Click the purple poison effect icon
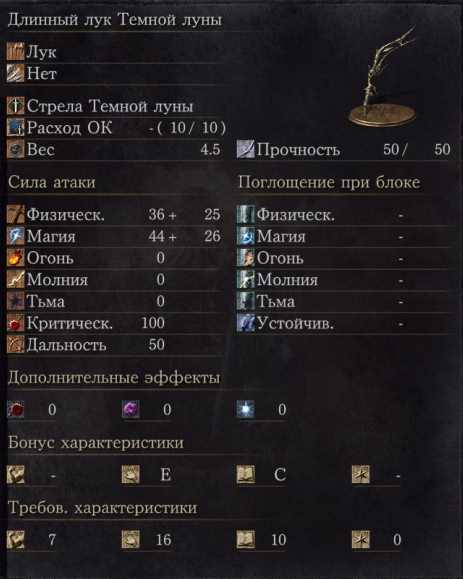 tap(131, 410)
